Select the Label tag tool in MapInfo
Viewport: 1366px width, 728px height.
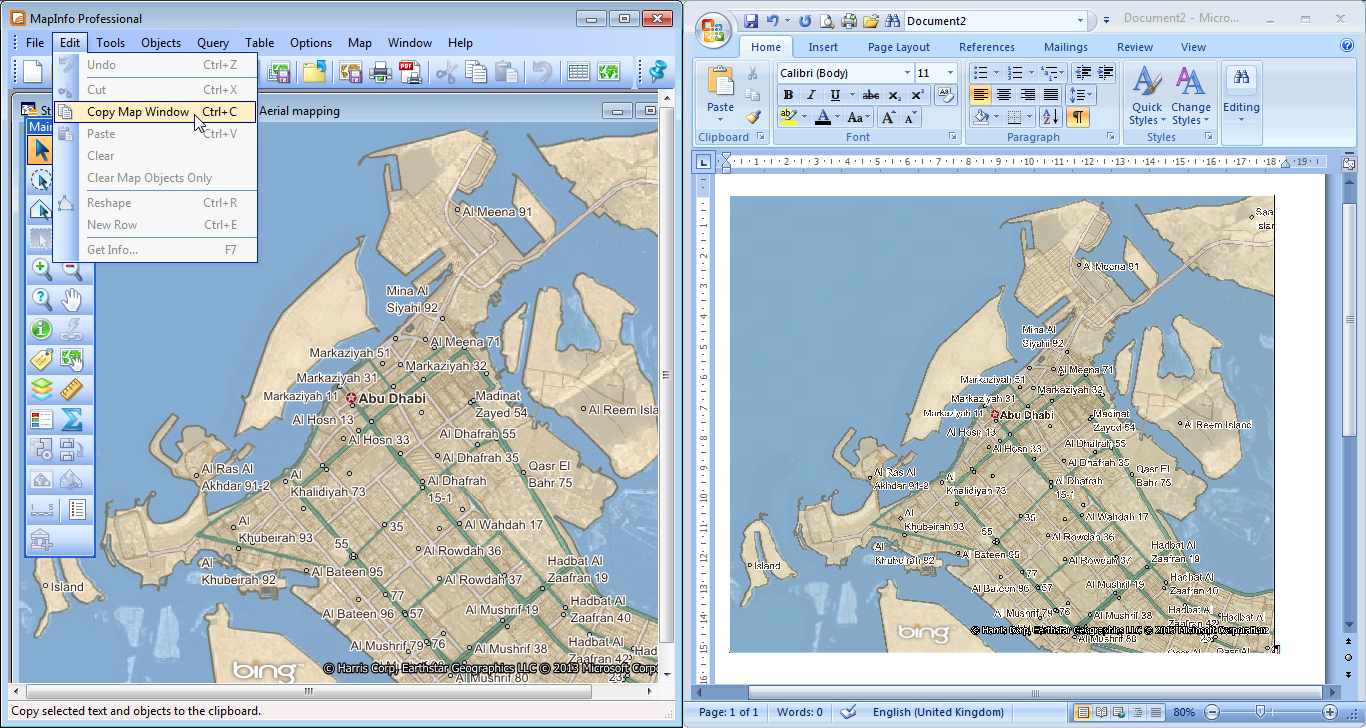click(41, 358)
